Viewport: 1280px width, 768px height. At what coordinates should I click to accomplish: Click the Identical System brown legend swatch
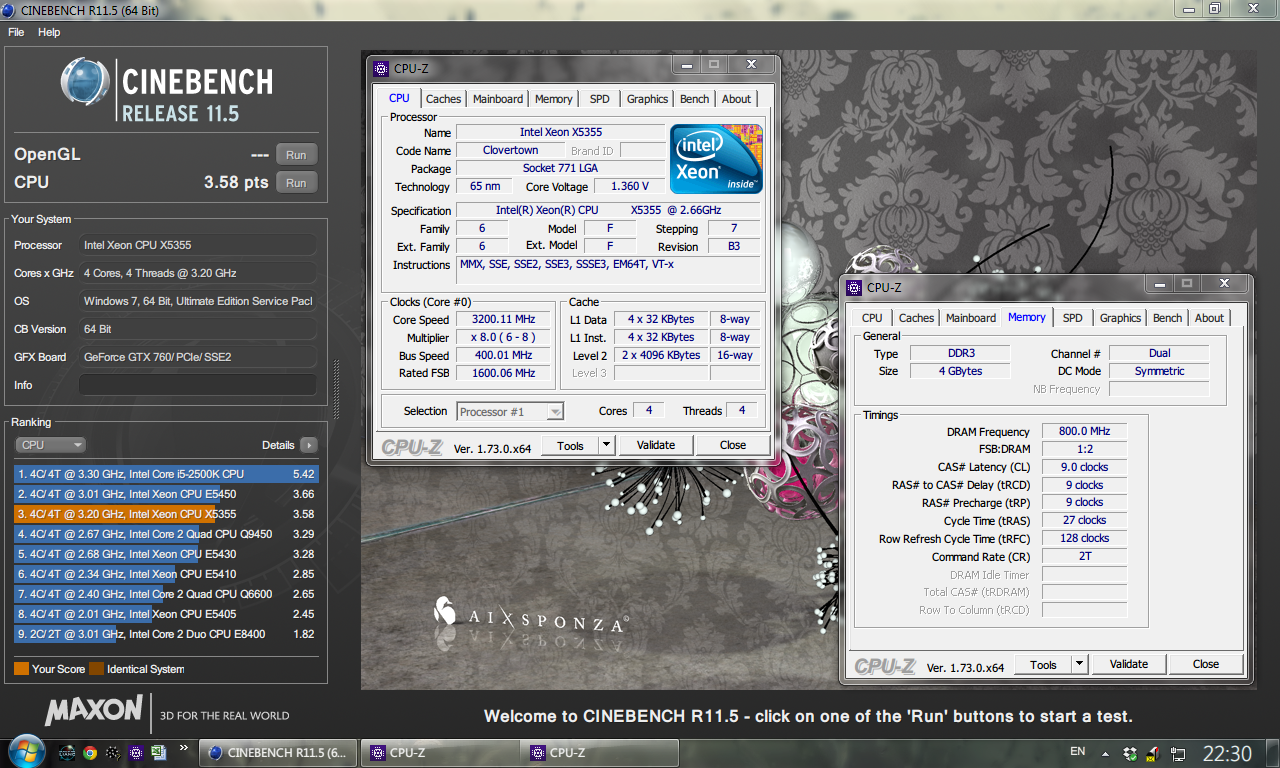(96, 669)
